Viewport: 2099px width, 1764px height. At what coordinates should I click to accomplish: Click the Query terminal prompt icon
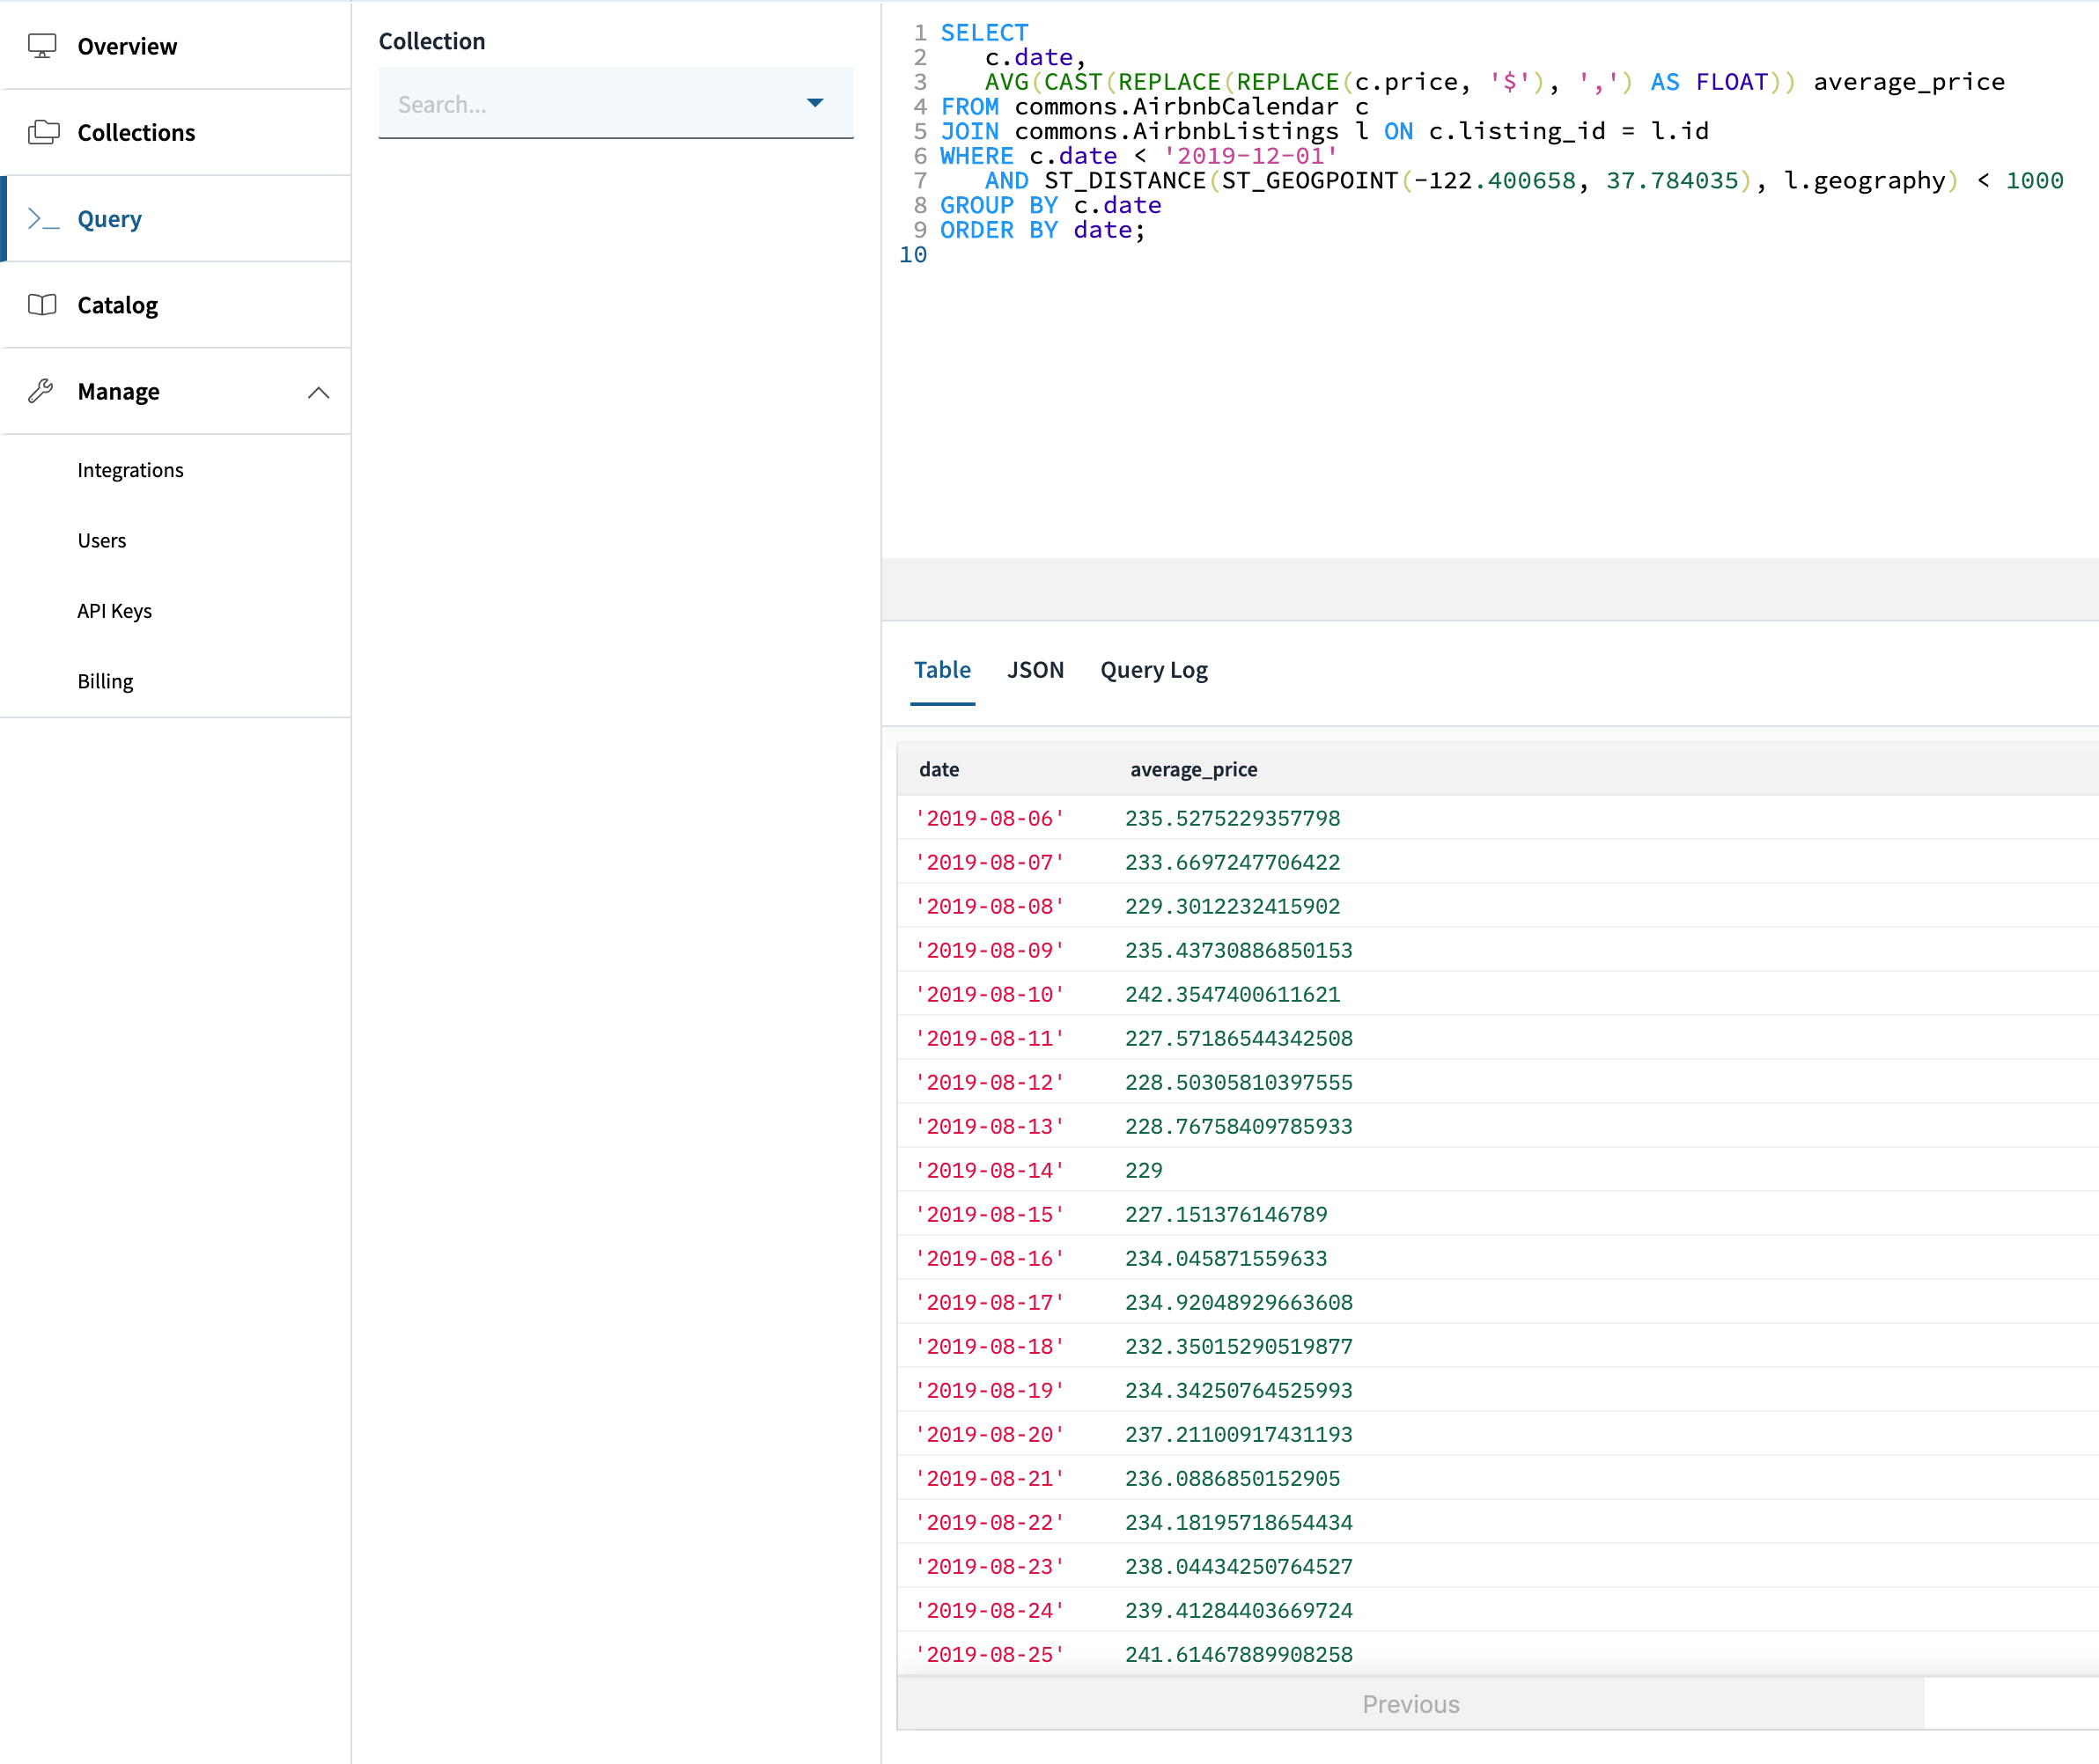pyautogui.click(x=43, y=219)
